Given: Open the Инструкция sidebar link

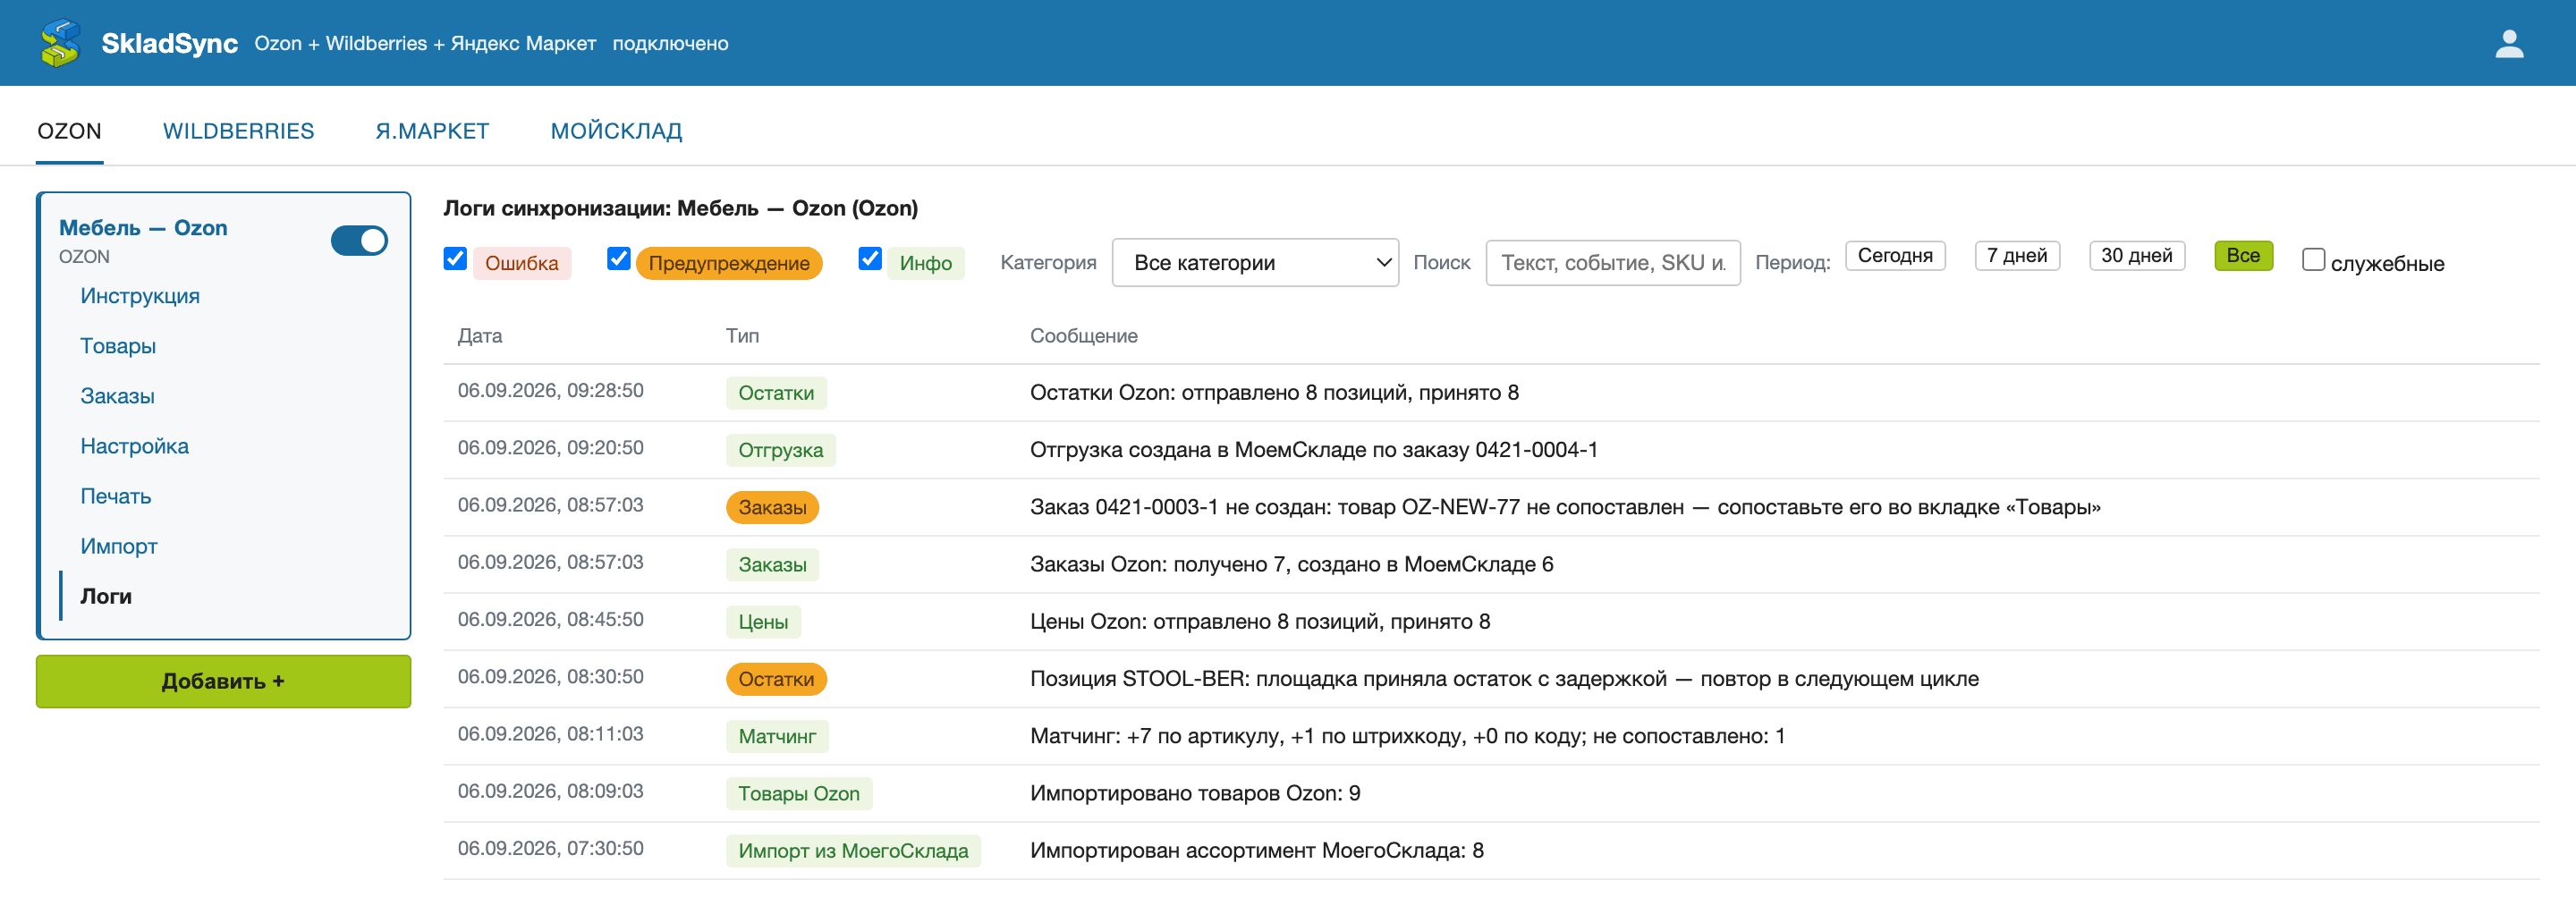Looking at the screenshot, I should tap(140, 296).
